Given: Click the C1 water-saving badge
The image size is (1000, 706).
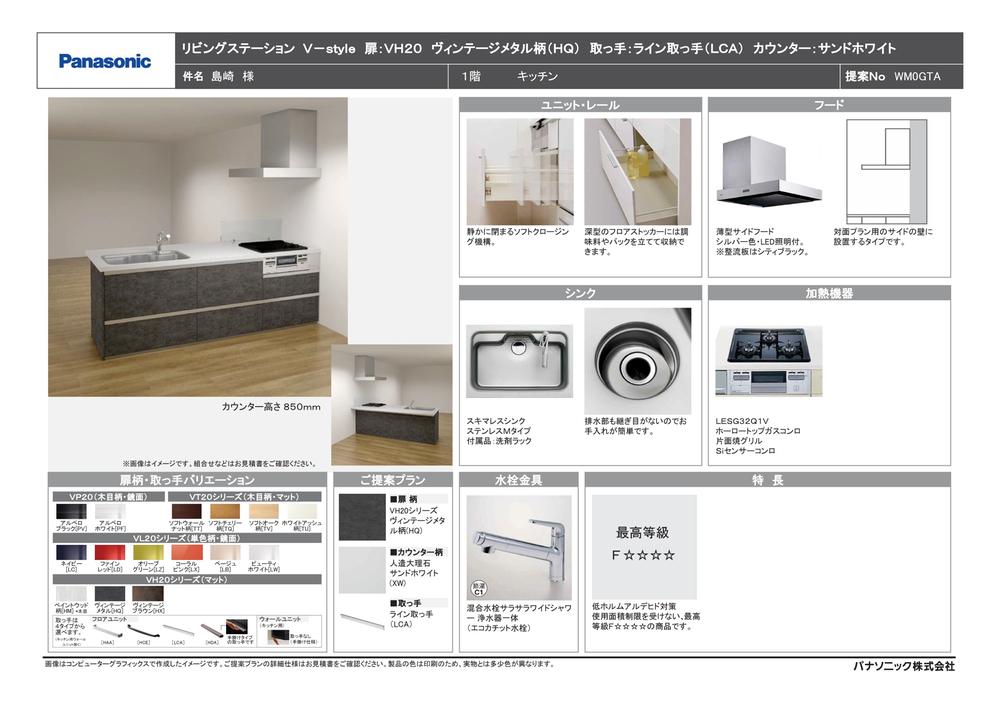Looking at the screenshot, I should pos(478,589).
